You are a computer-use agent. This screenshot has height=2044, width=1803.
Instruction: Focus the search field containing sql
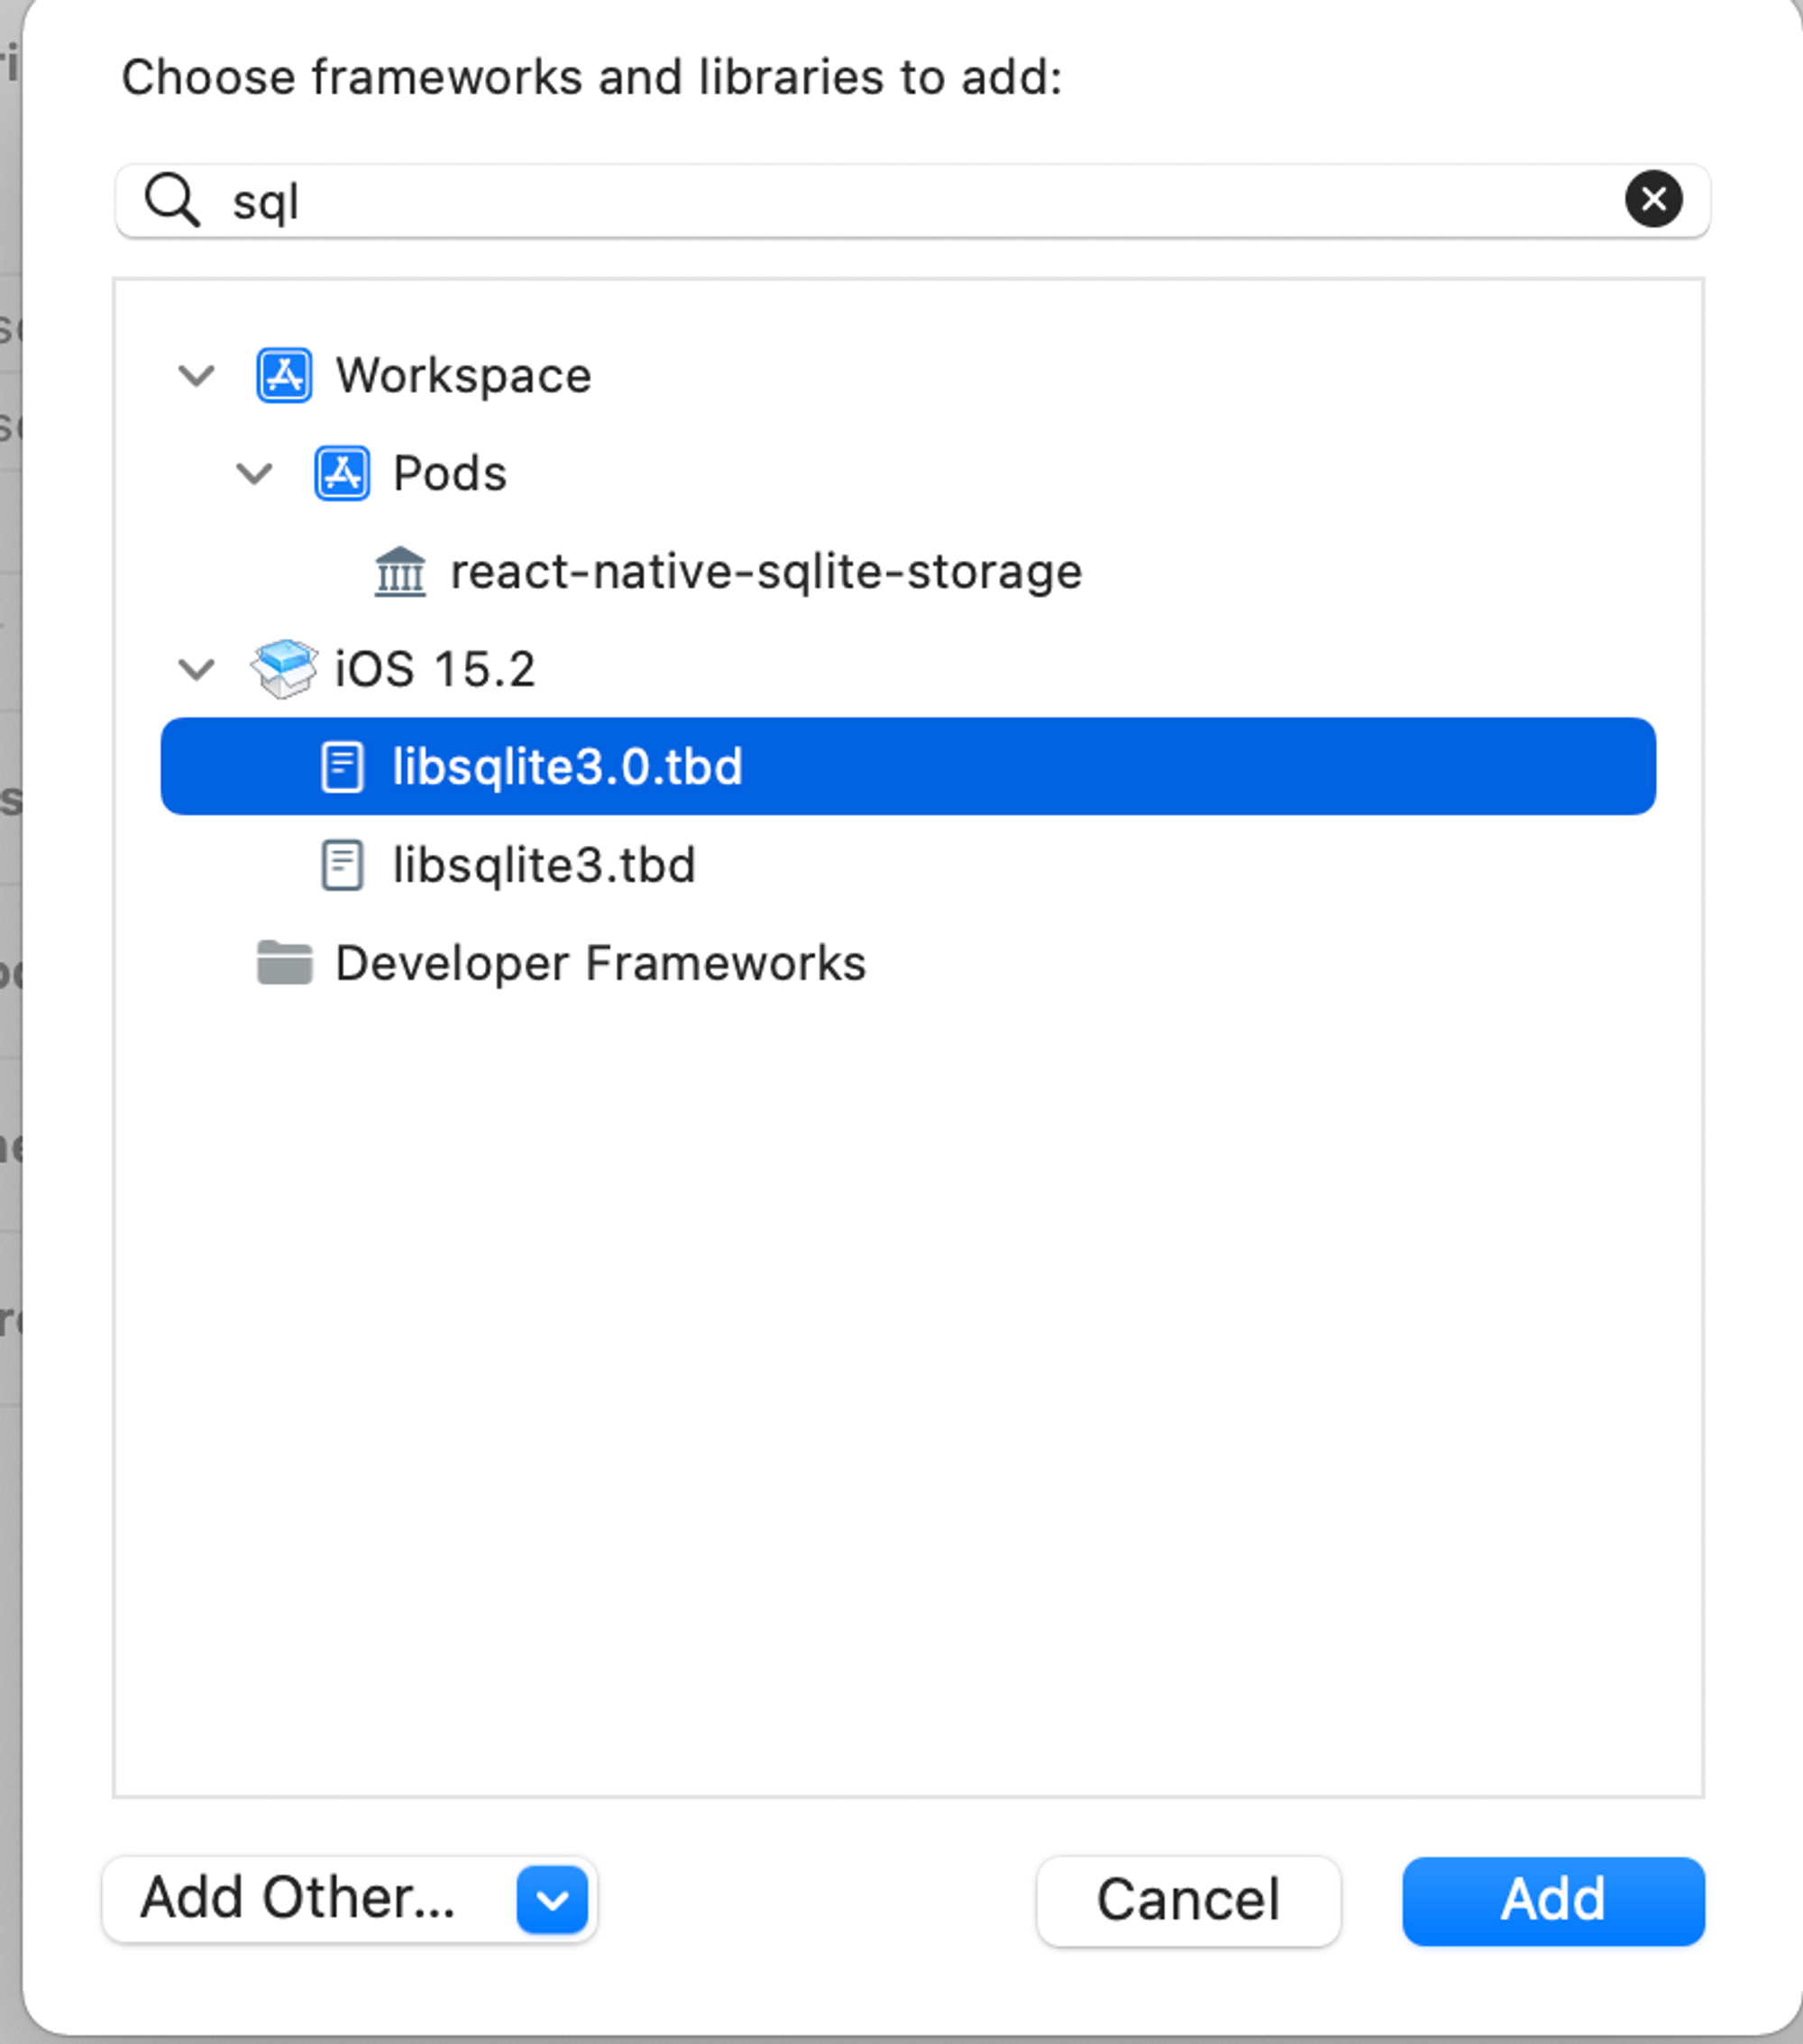click(x=900, y=201)
